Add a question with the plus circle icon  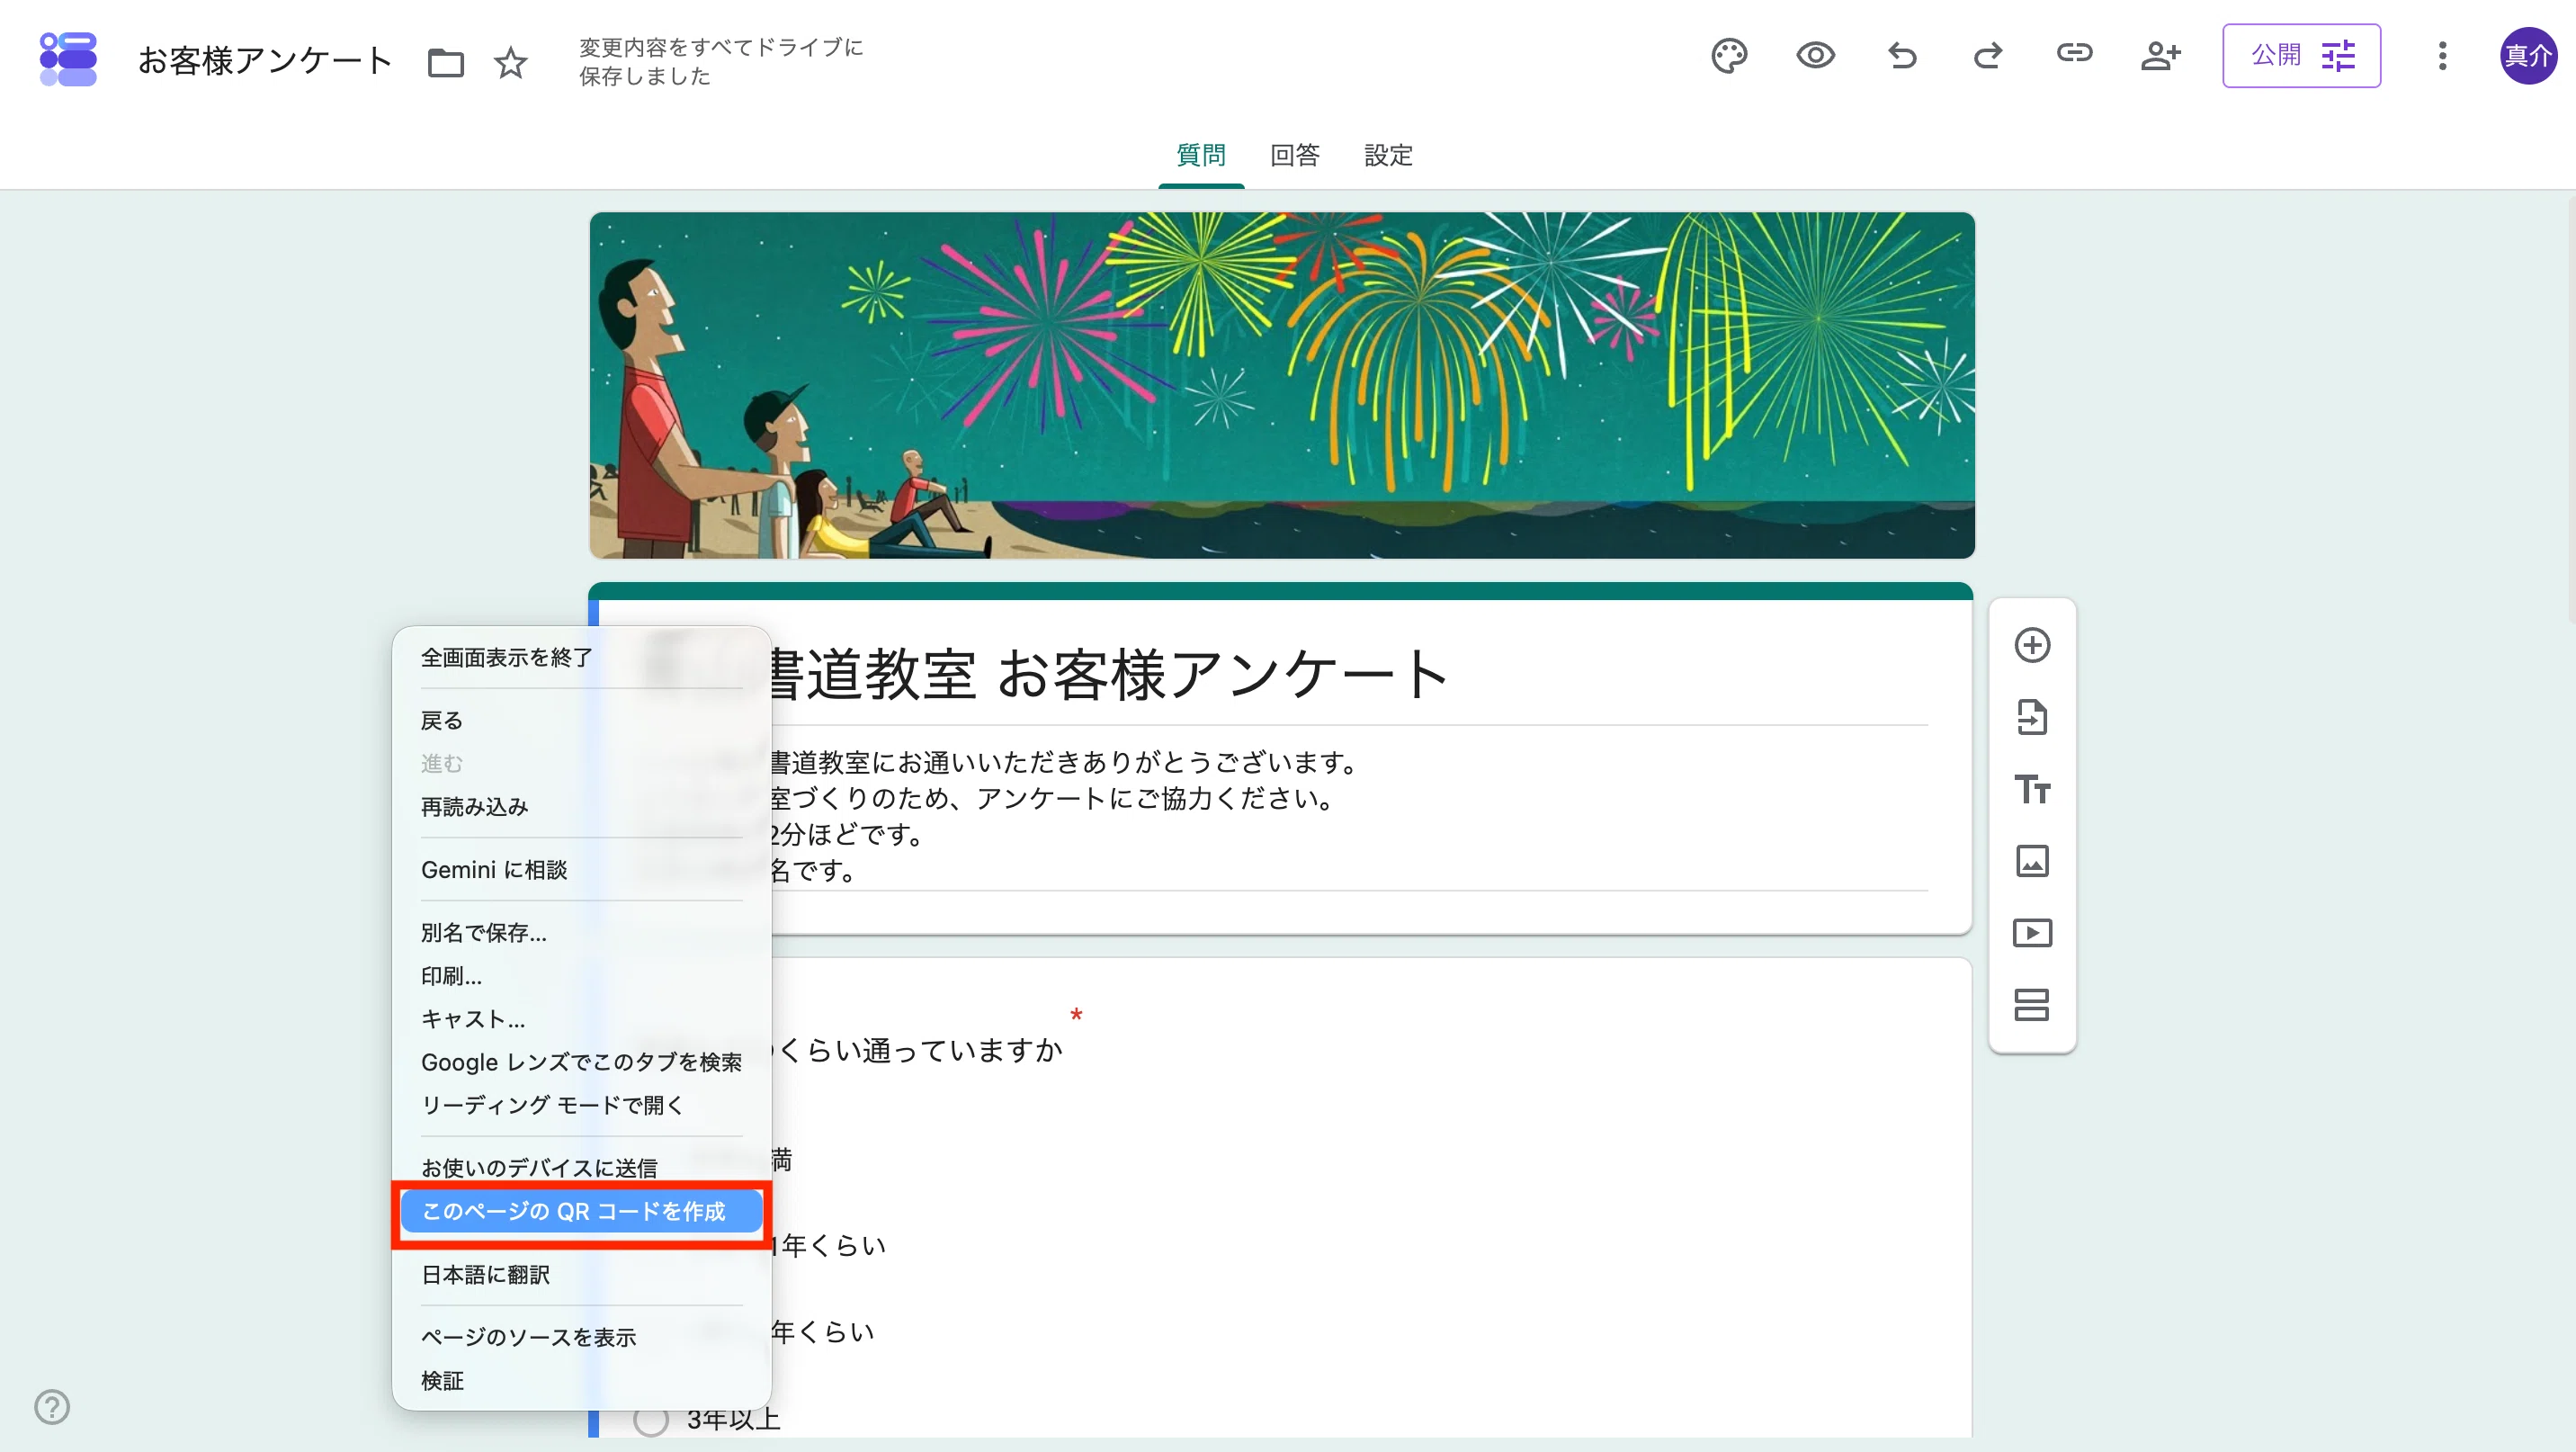(2032, 645)
